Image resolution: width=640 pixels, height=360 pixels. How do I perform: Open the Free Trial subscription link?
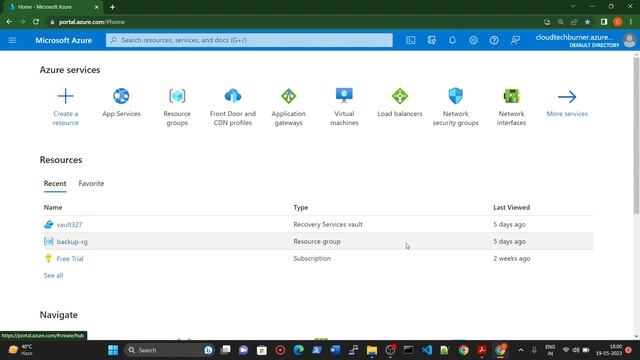tap(70, 258)
